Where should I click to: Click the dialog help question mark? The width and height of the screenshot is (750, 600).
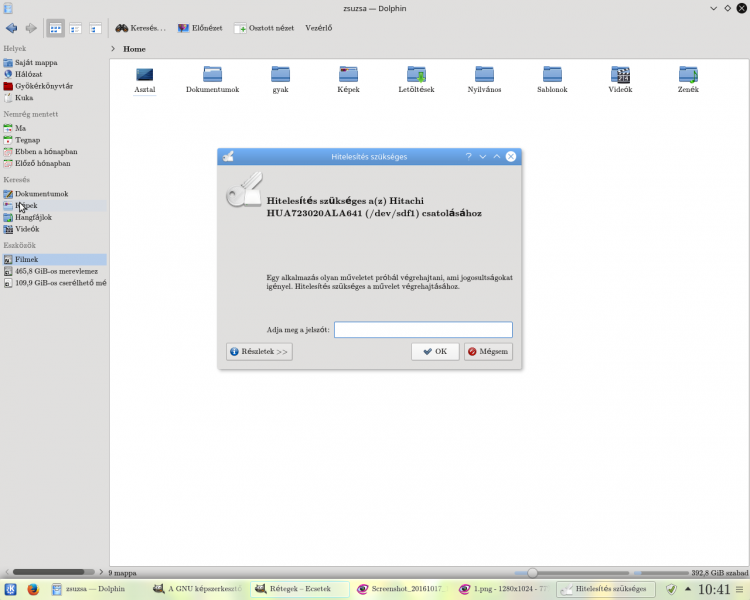coord(469,156)
